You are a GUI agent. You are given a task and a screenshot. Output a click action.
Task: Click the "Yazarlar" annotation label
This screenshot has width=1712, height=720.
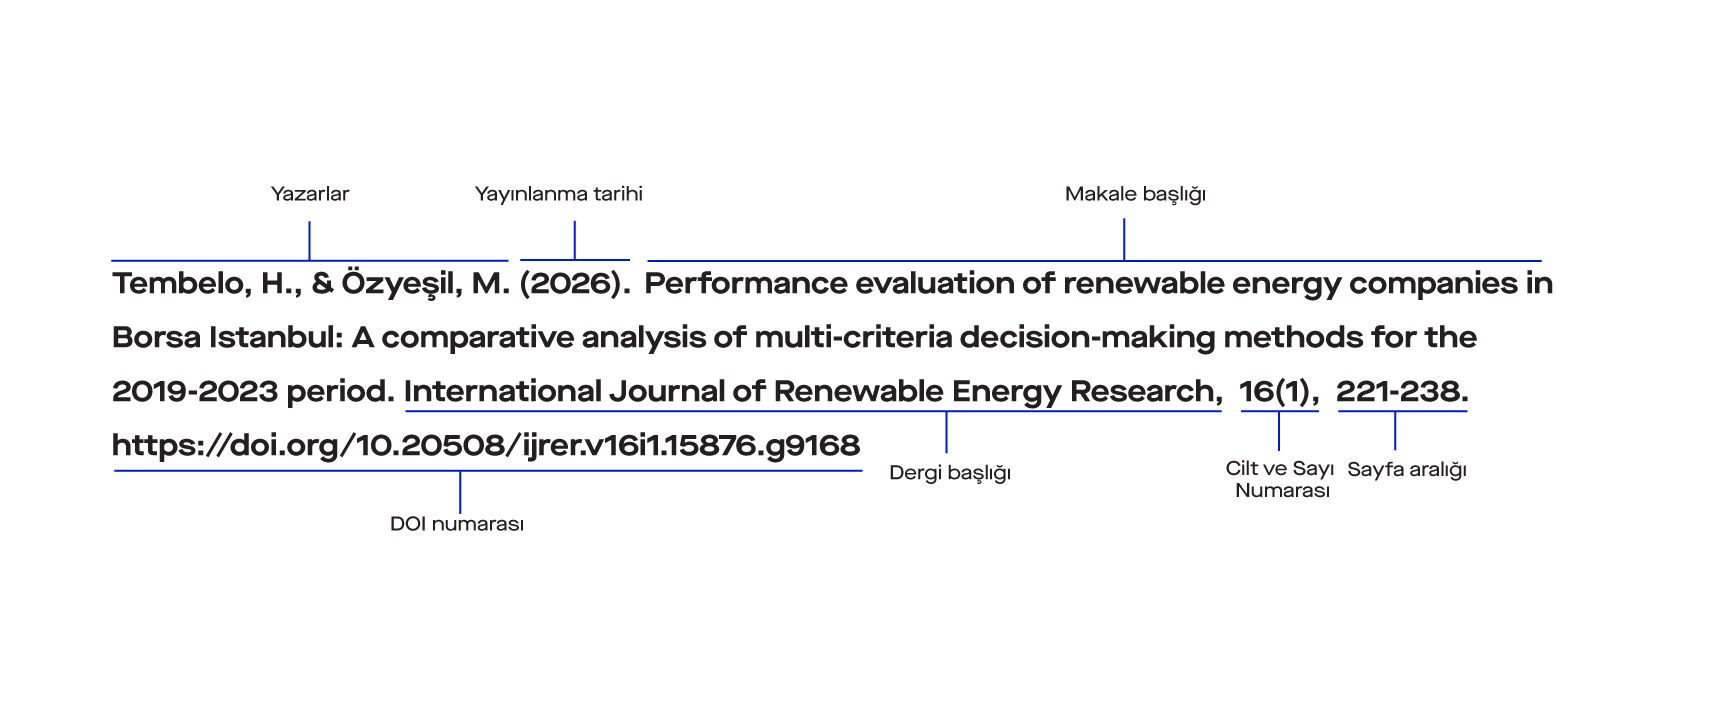click(x=310, y=194)
